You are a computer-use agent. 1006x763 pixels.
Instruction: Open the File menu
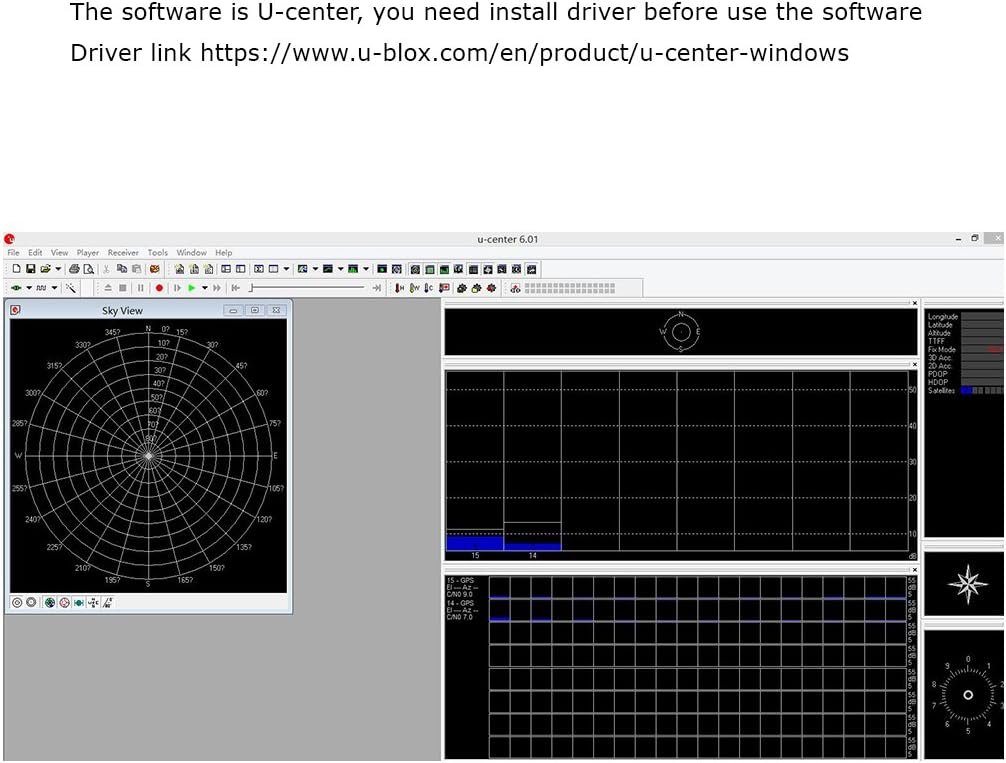(13, 253)
